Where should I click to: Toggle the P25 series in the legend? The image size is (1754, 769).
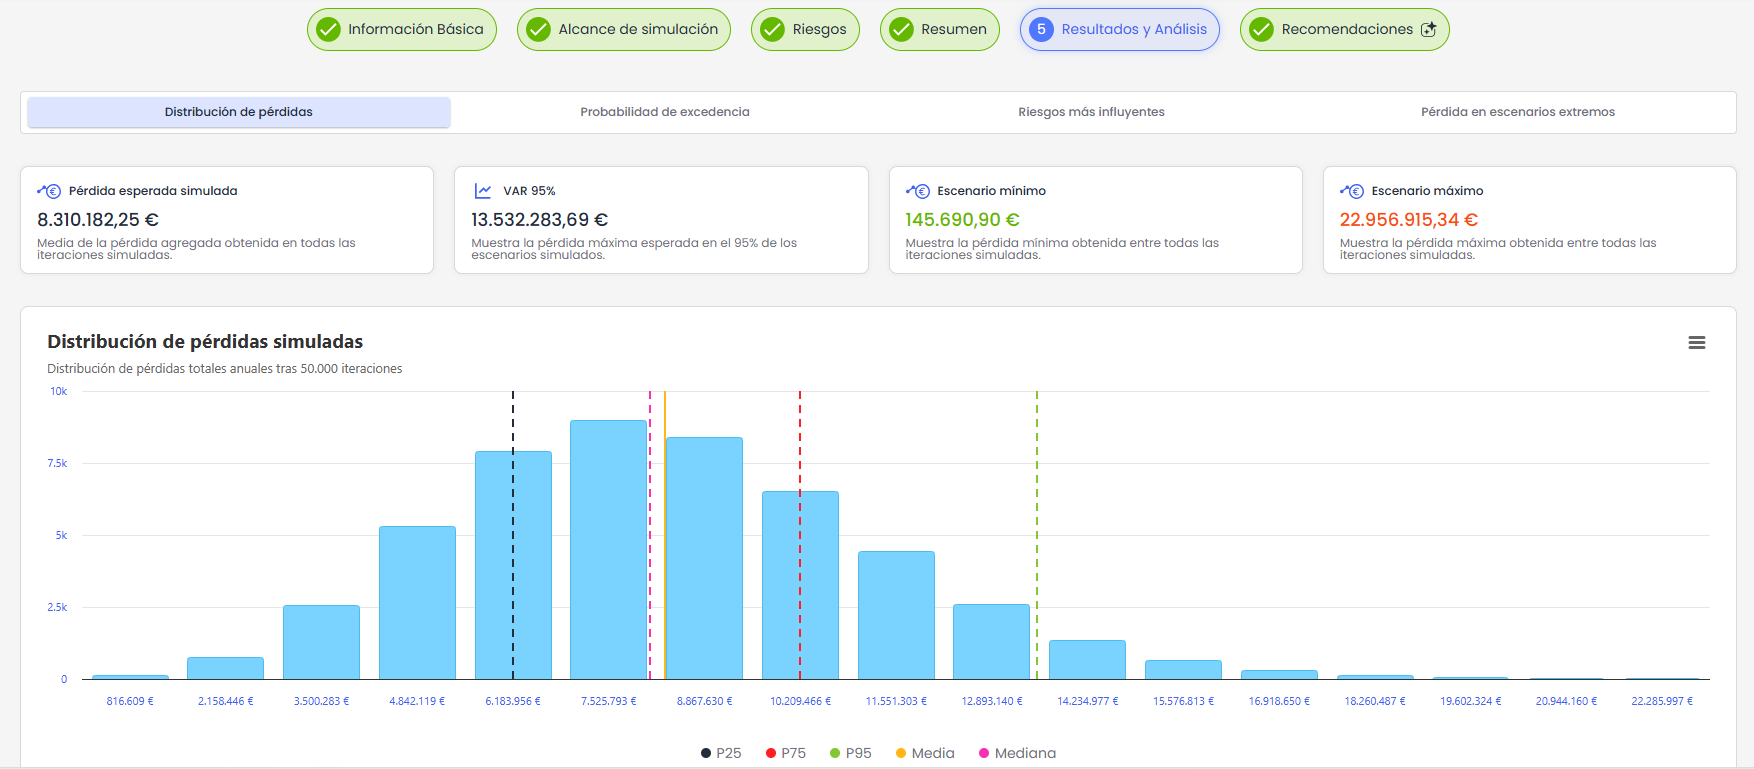tap(721, 753)
